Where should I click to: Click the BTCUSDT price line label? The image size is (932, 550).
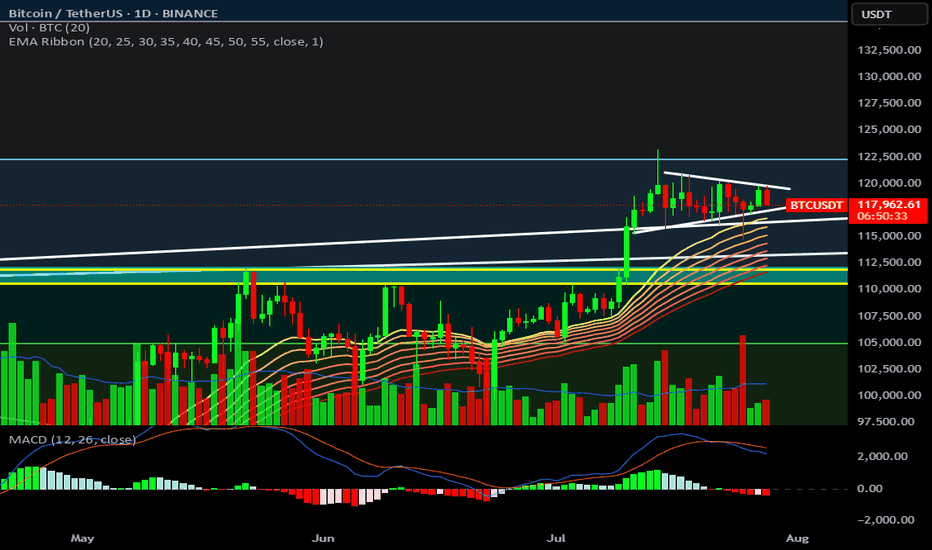(816, 205)
